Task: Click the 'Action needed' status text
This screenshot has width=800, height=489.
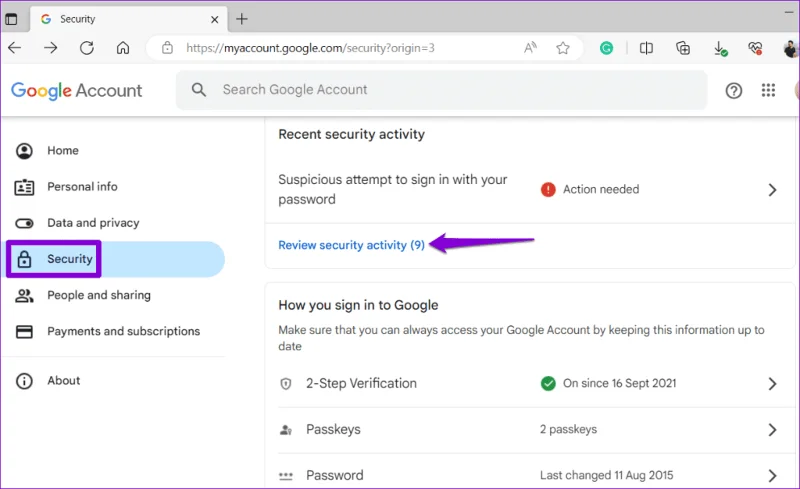Action: tap(601, 189)
